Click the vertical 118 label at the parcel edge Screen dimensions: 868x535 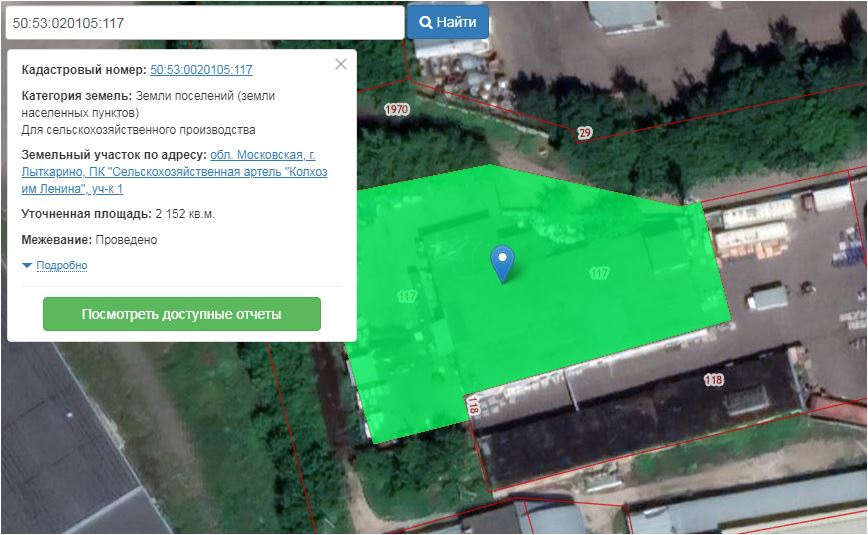(472, 405)
